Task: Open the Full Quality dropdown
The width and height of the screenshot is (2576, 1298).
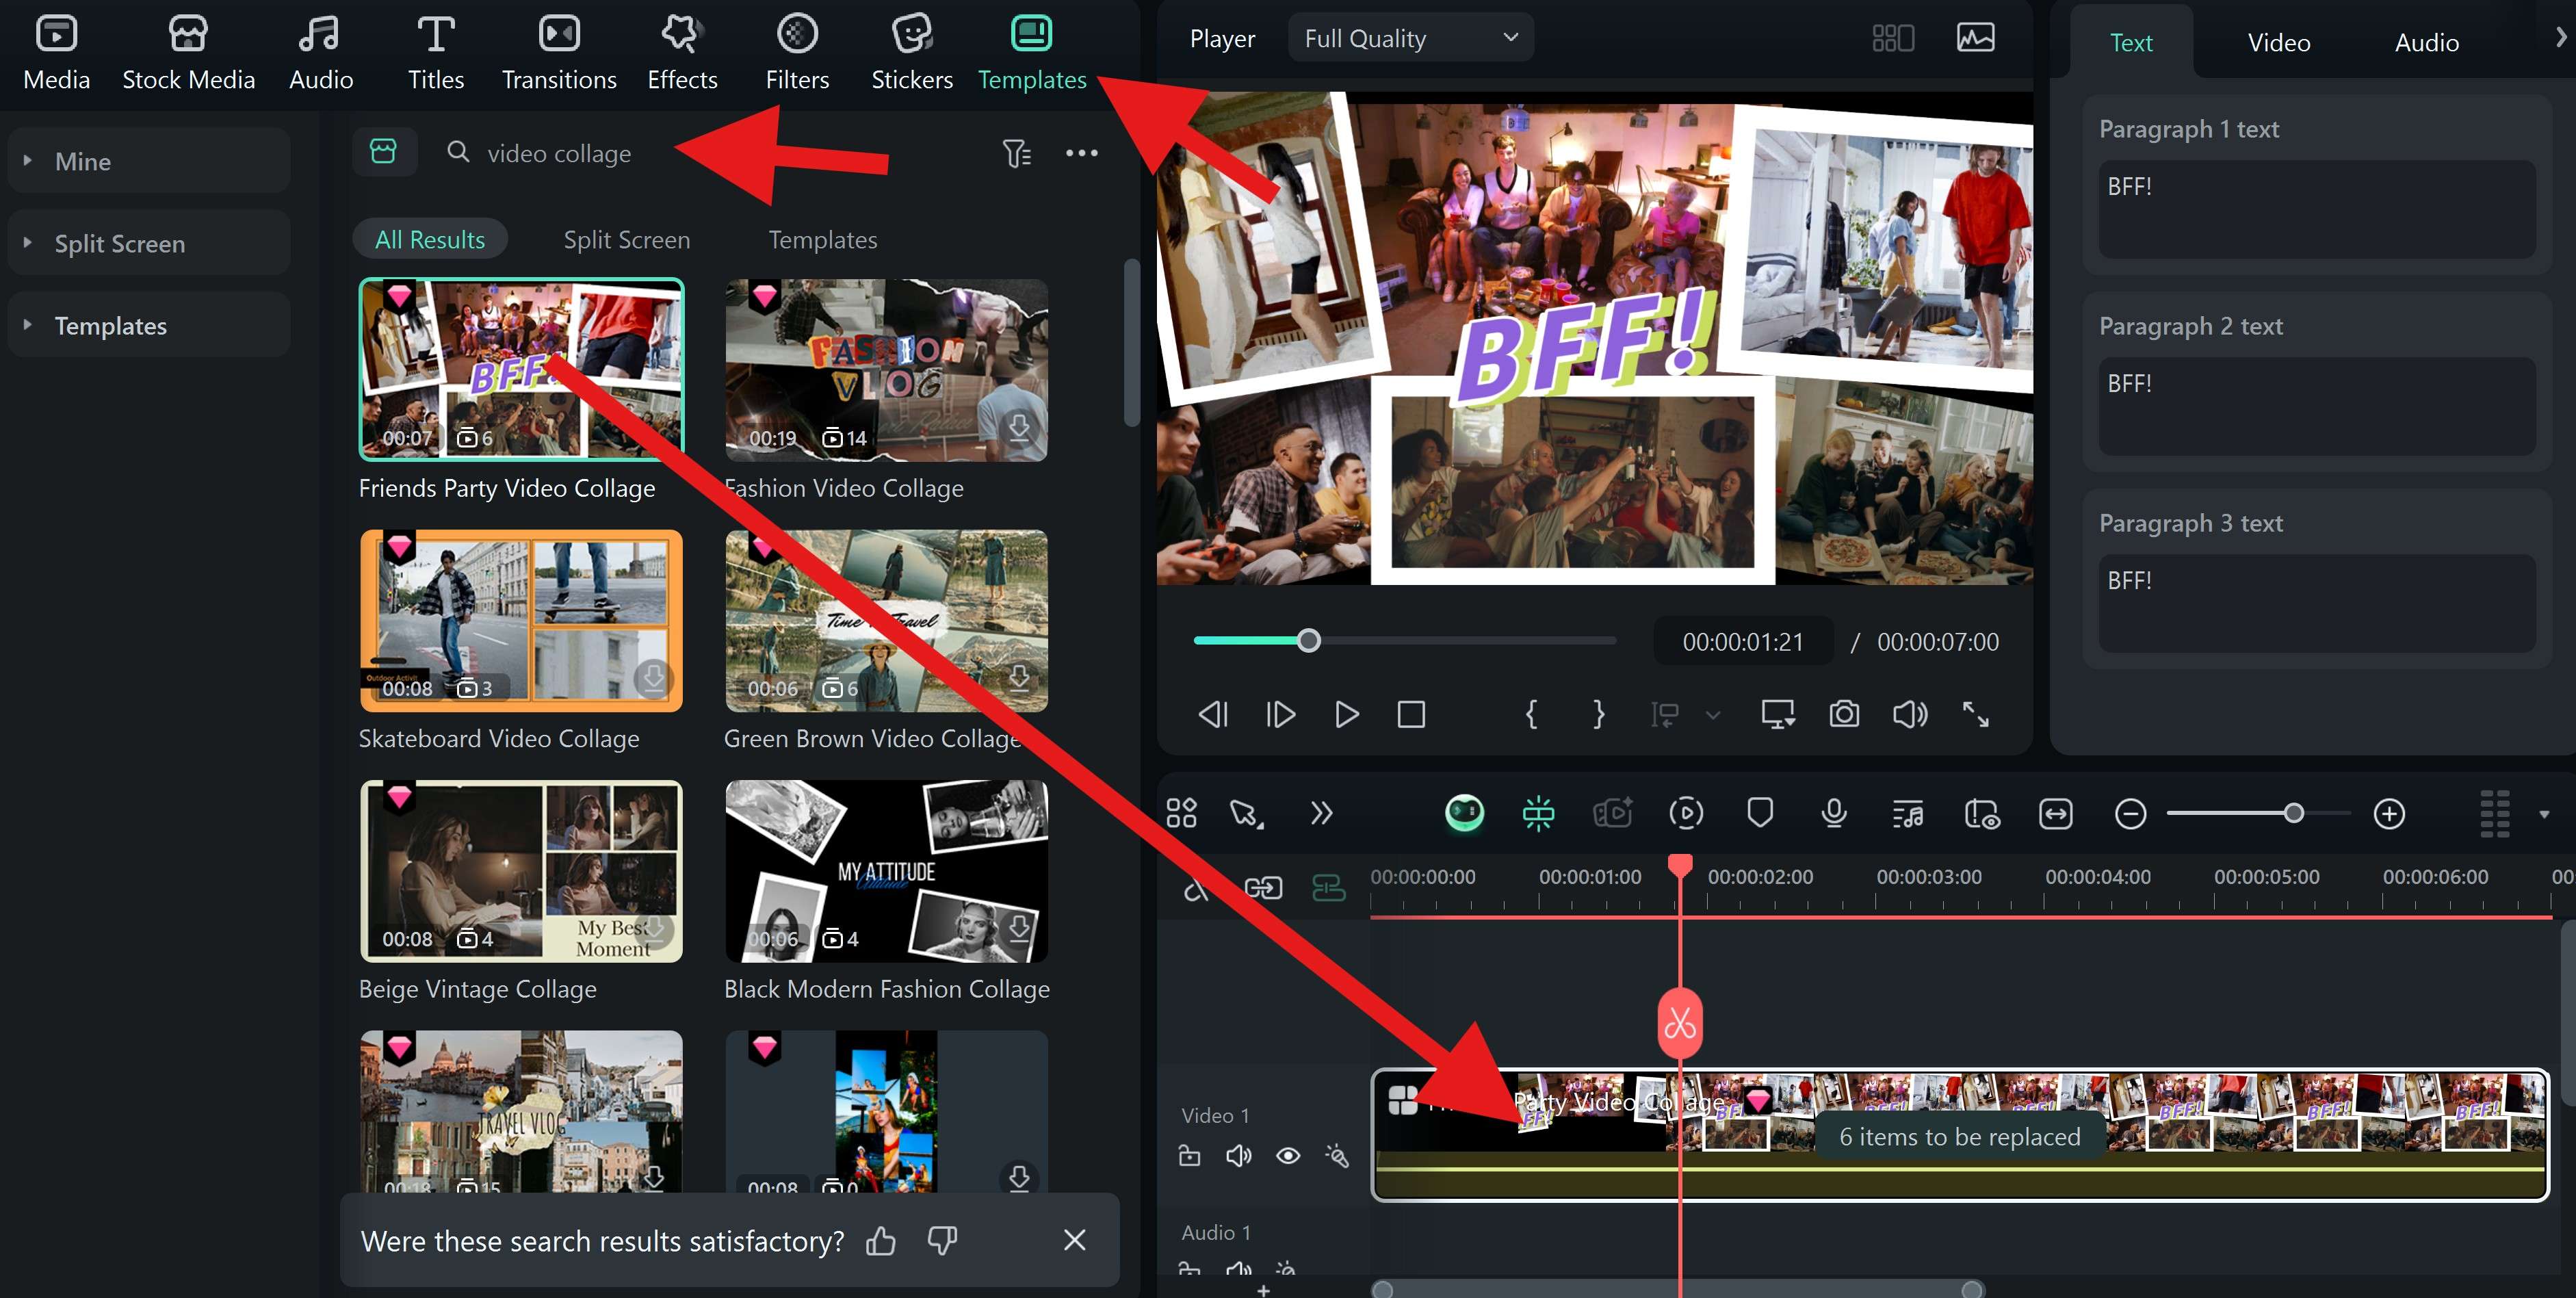Action: [x=1410, y=38]
